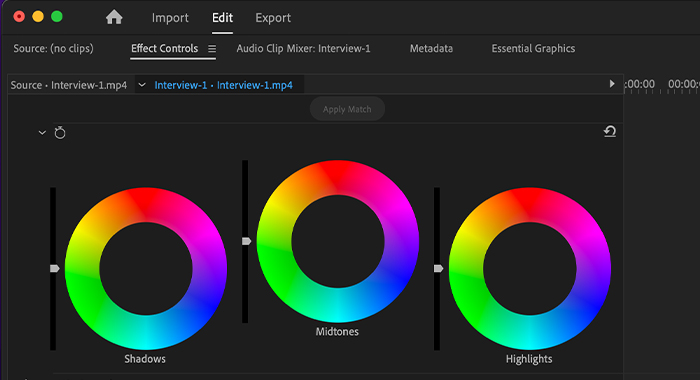Screen dimensions: 700x380
Task: Click the Shadows color wheel center
Action: pyautogui.click(x=146, y=269)
